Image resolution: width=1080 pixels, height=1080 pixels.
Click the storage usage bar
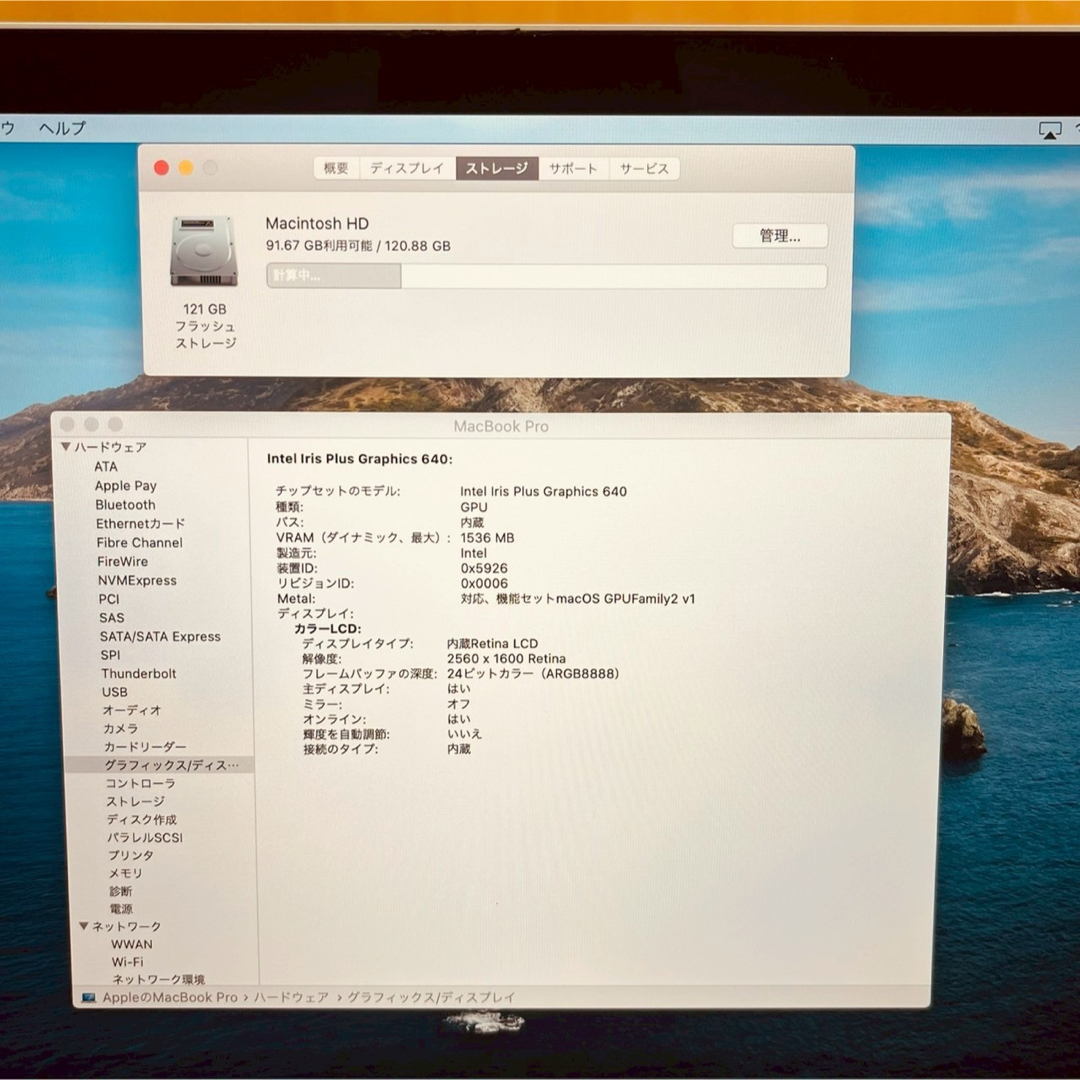click(546, 276)
